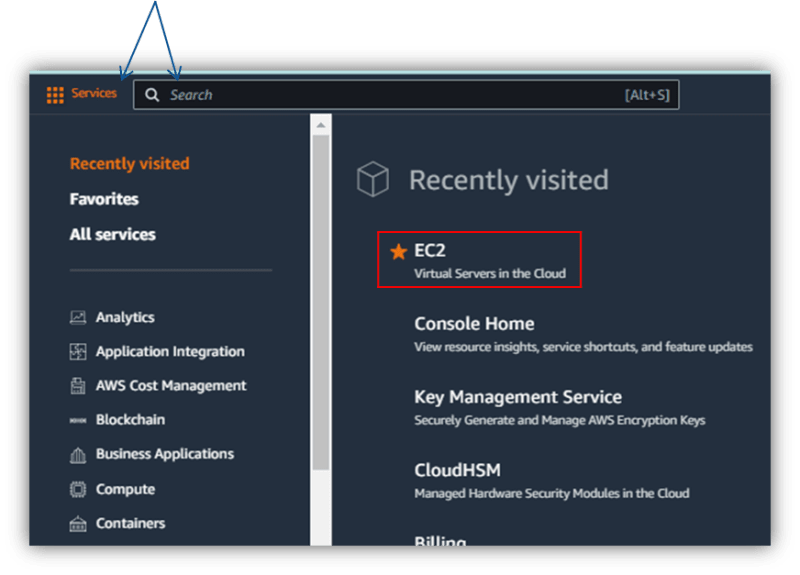The height and width of the screenshot is (575, 800).
Task: Click the Business Applications icon
Action: (78, 455)
